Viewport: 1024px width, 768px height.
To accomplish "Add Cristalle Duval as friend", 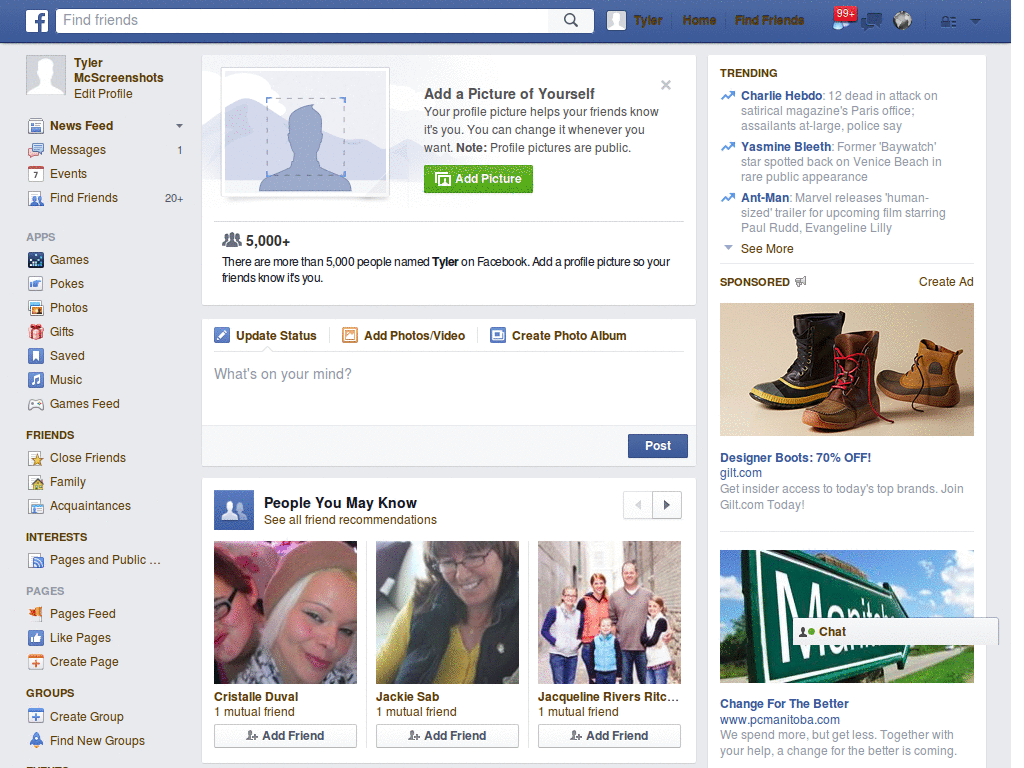I will 285,736.
